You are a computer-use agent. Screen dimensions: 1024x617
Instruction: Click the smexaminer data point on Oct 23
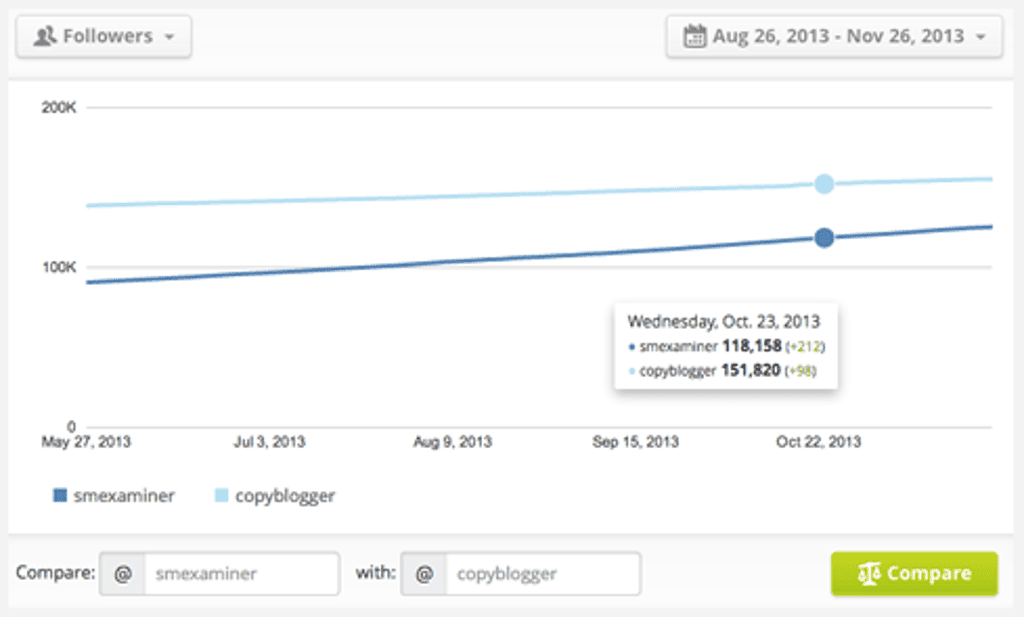(824, 238)
